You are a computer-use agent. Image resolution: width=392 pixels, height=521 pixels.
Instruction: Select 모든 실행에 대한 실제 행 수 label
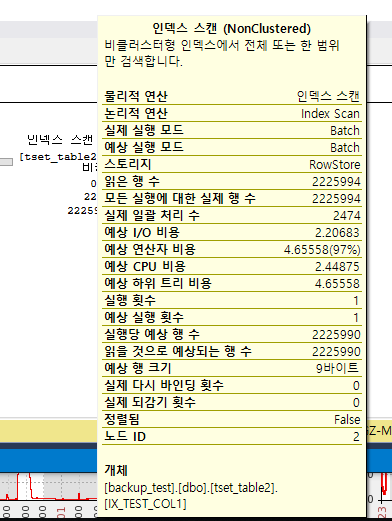point(180,198)
